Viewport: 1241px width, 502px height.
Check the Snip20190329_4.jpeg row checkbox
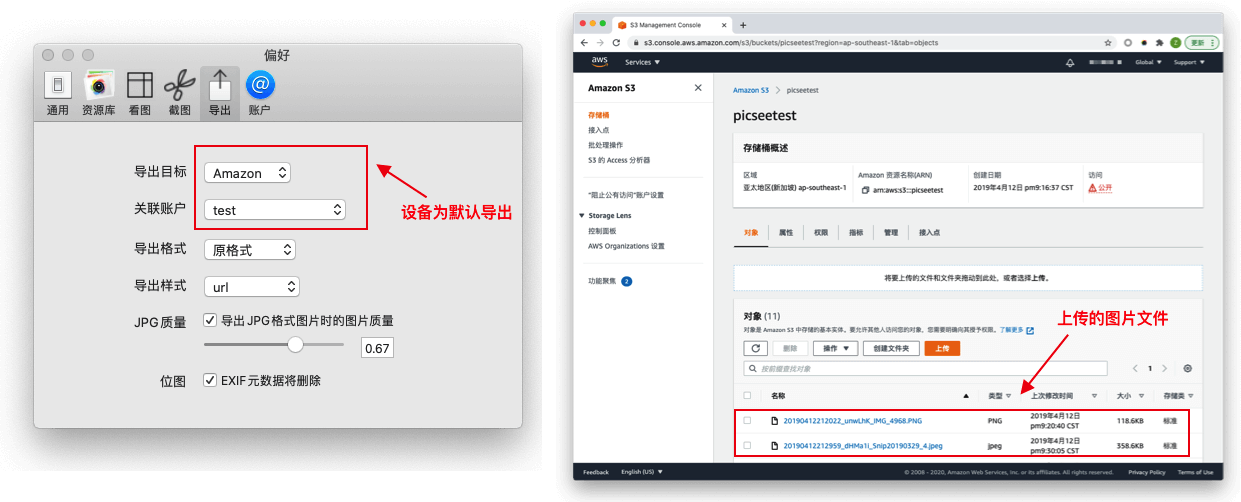pos(747,446)
